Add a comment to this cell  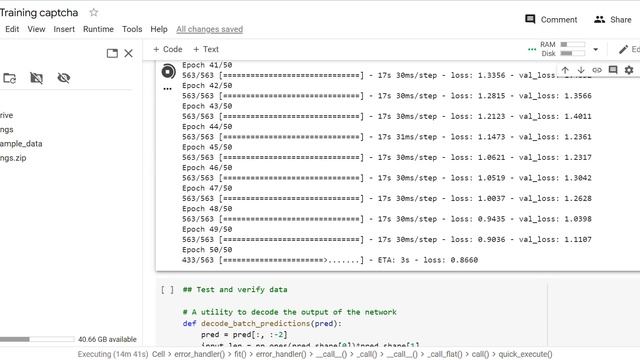pos(613,70)
